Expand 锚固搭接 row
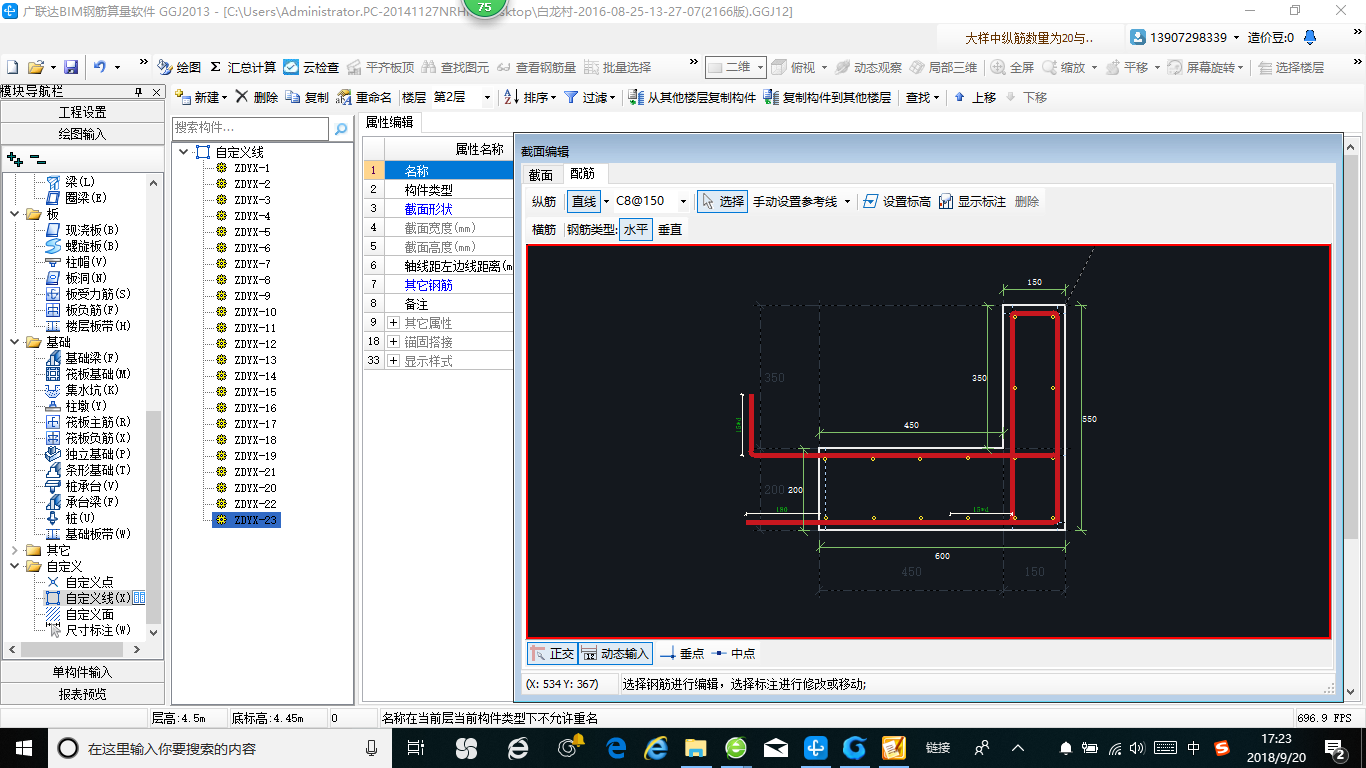This screenshot has width=1366, height=768. point(393,342)
